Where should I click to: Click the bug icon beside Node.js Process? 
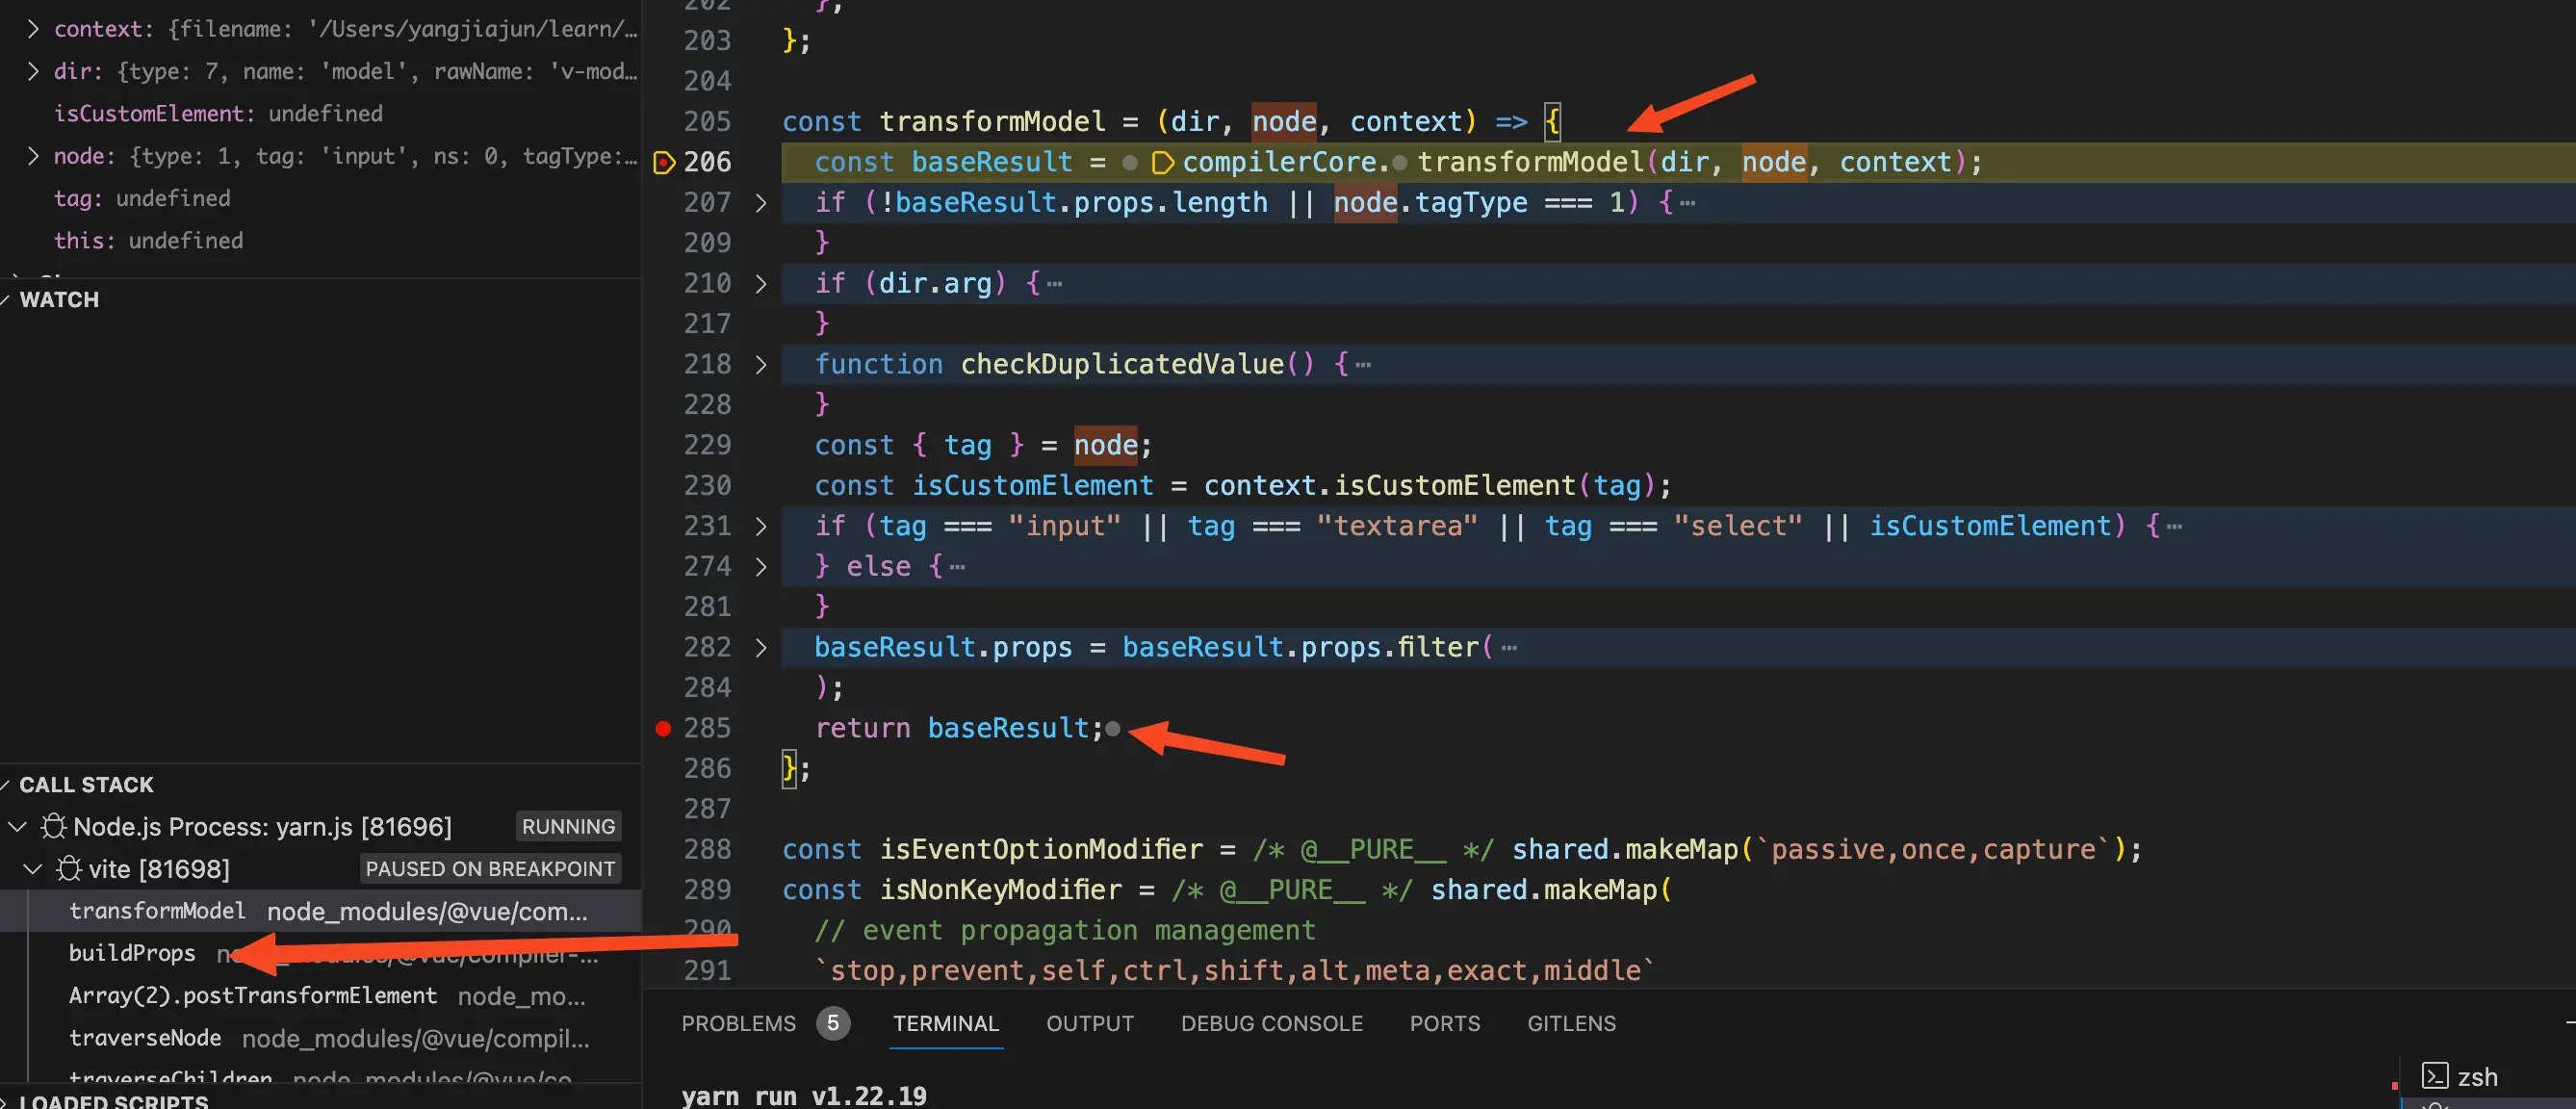(53, 826)
